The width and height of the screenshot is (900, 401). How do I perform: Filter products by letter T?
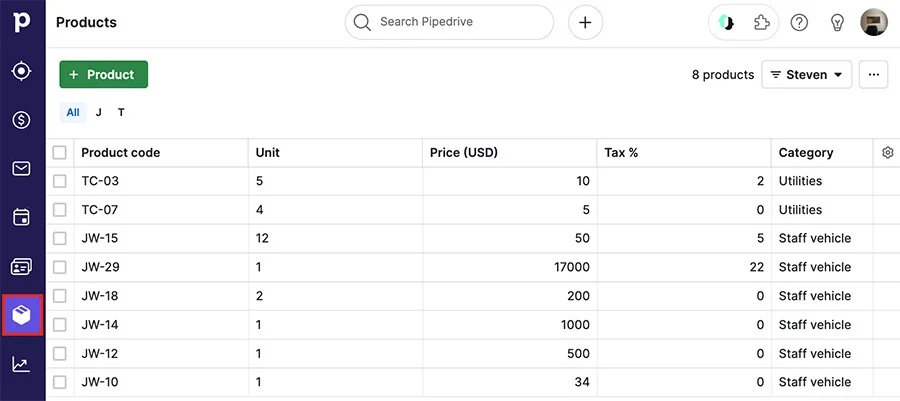(x=121, y=113)
